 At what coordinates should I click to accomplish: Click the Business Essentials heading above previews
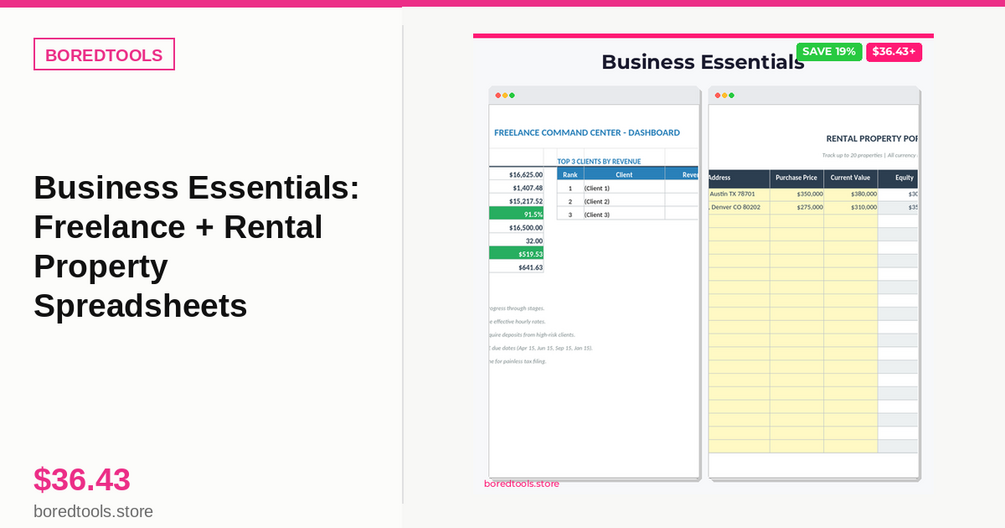(702, 62)
